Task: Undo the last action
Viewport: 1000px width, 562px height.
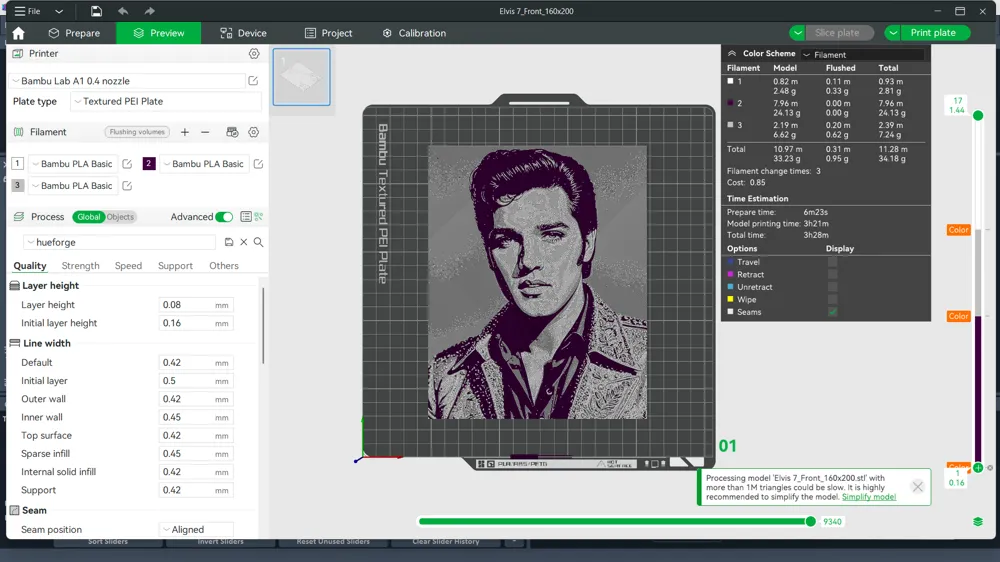Action: tap(123, 11)
